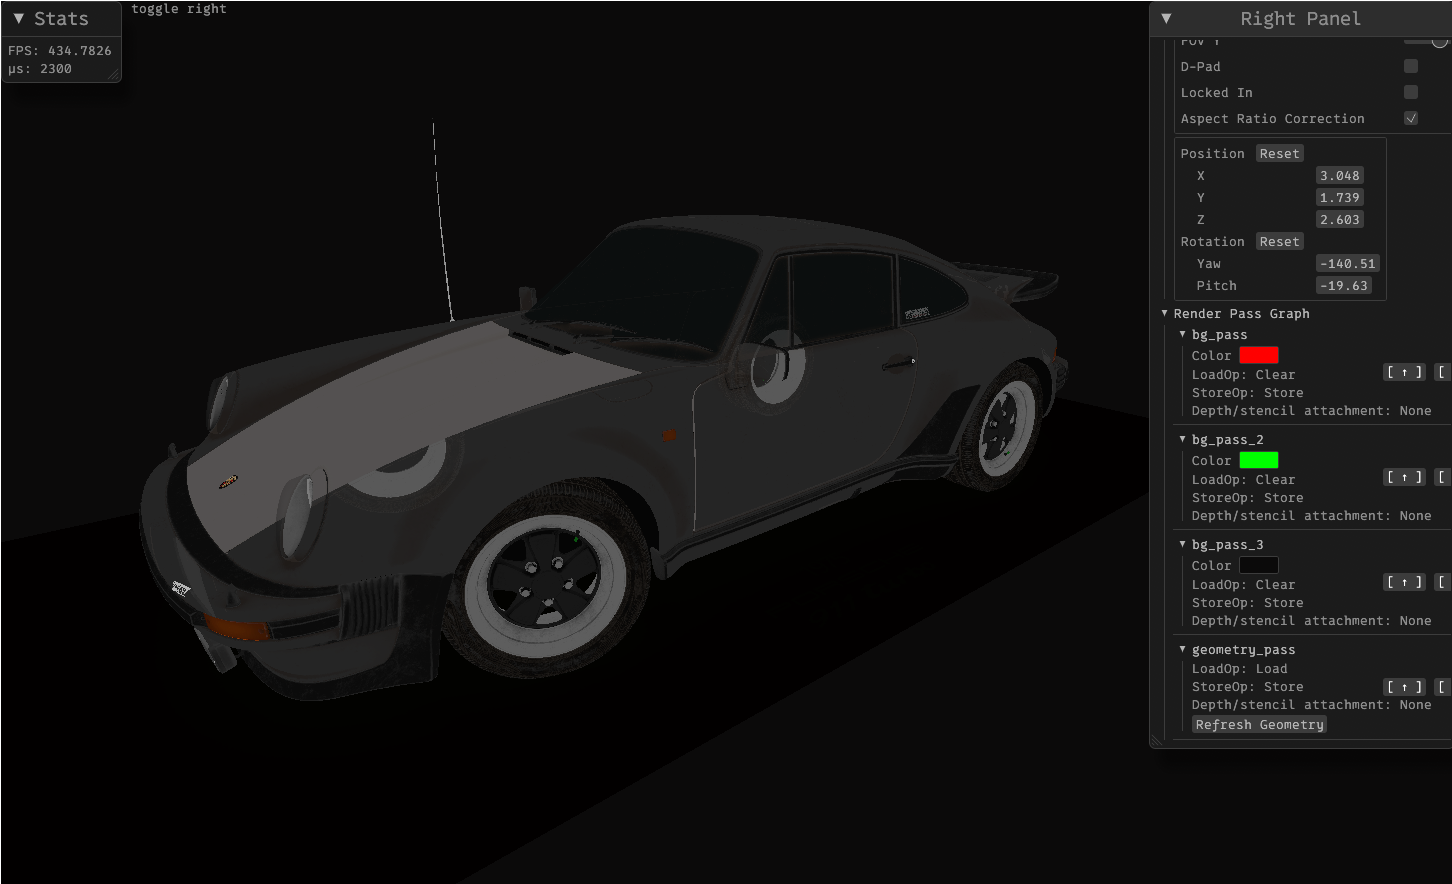Image resolution: width=1452 pixels, height=884 pixels.
Task: Move bg_pass up with its arrow button
Action: coord(1404,372)
